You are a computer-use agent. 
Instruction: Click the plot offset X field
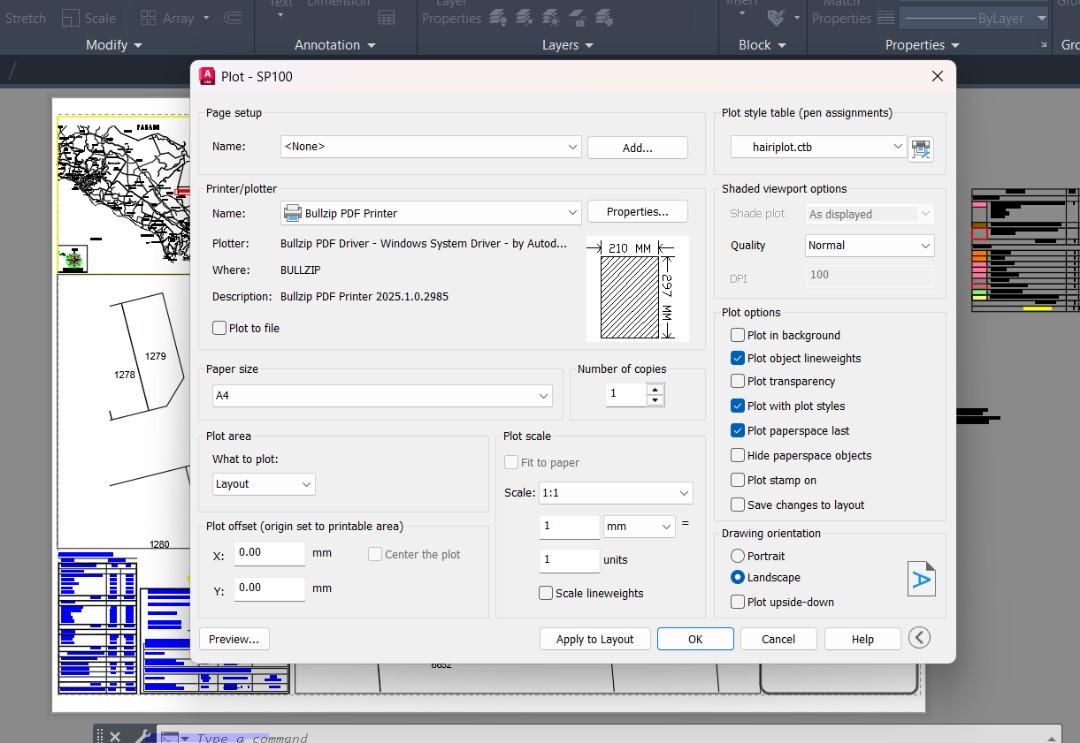coord(269,553)
